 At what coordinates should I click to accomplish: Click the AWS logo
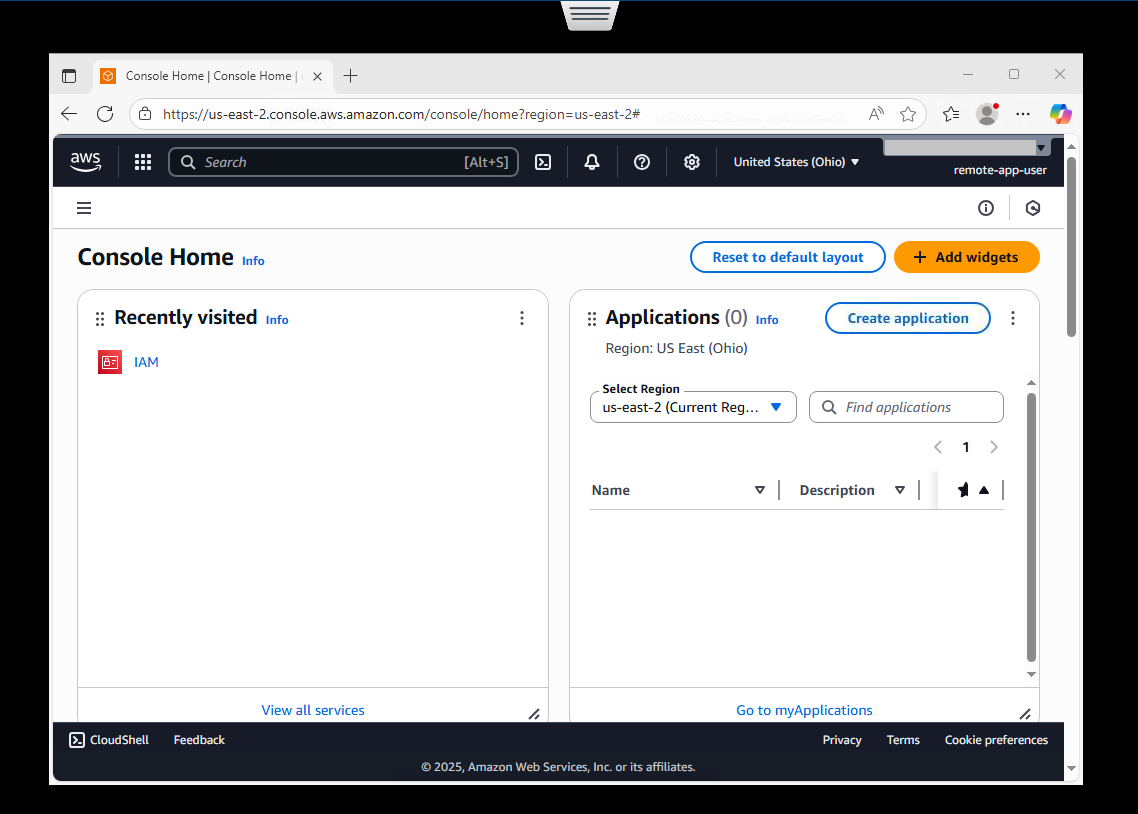click(86, 162)
